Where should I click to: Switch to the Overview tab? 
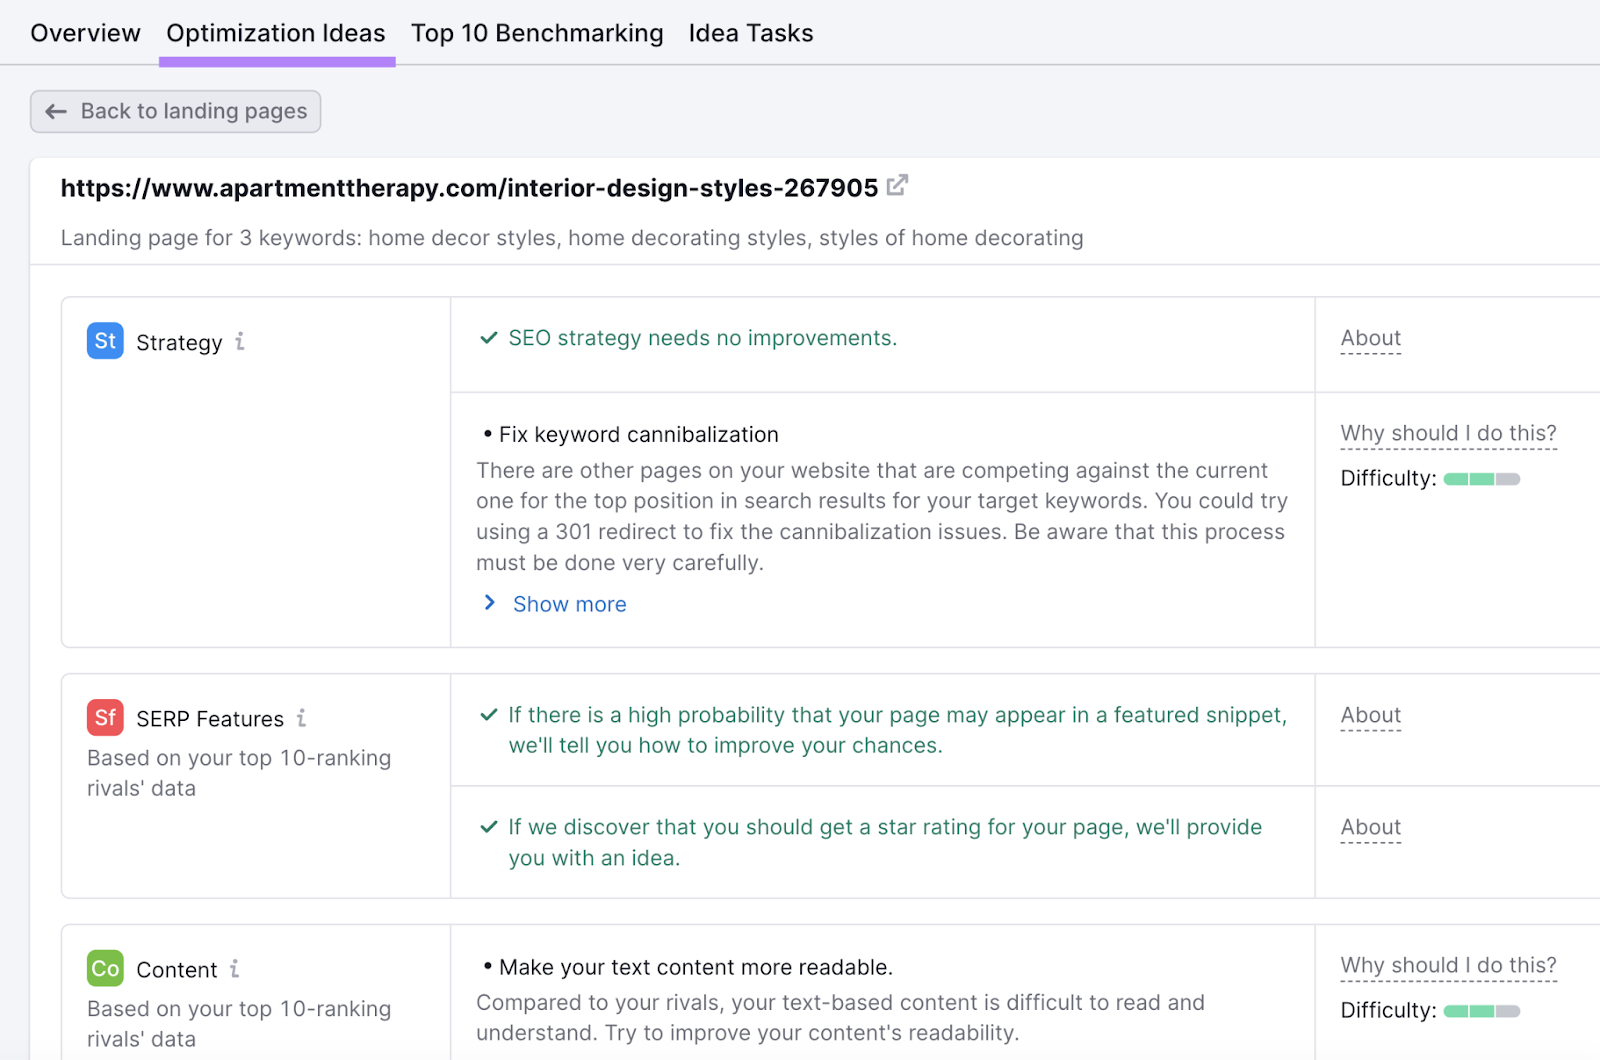pyautogui.click(x=85, y=32)
